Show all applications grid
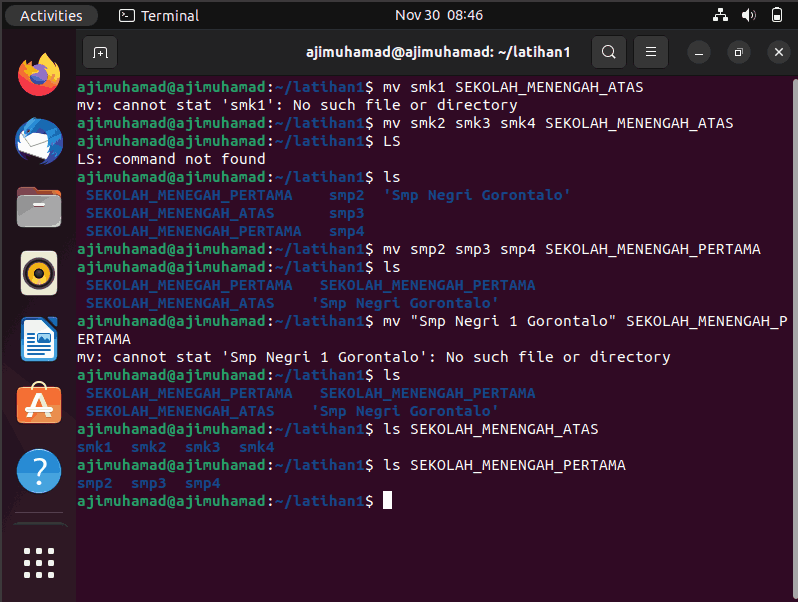 click(x=39, y=563)
